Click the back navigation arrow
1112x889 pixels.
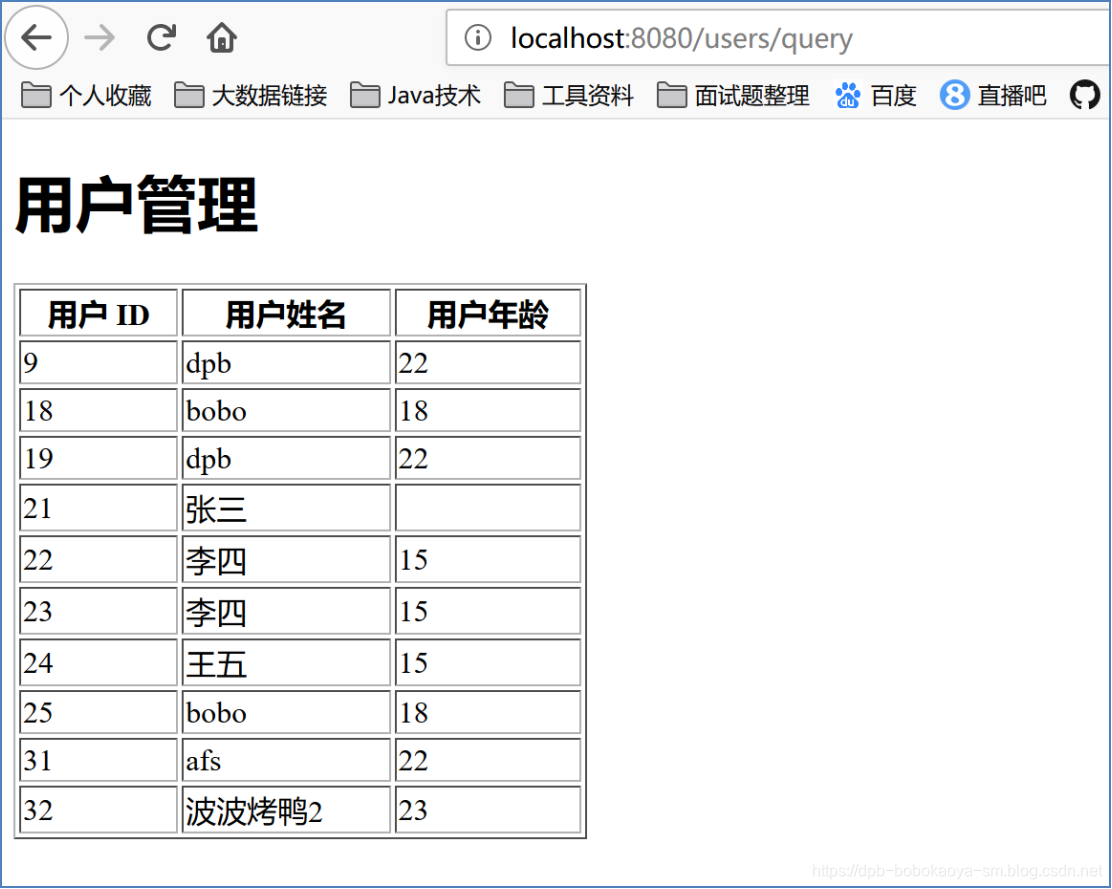[x=36, y=38]
